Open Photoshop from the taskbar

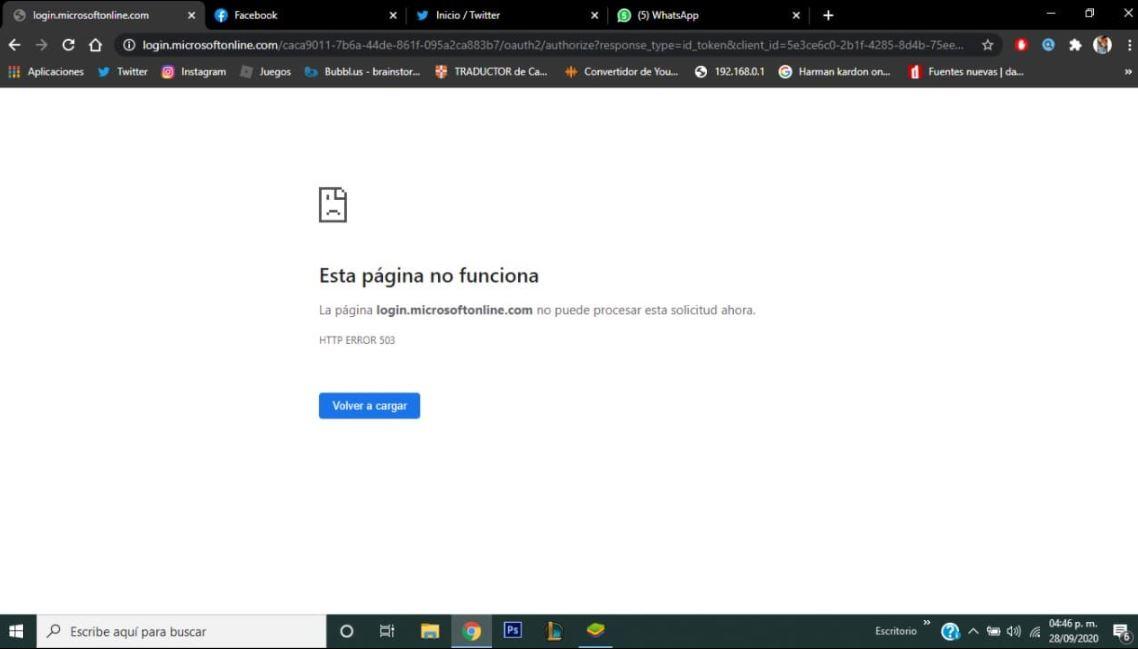pos(512,631)
